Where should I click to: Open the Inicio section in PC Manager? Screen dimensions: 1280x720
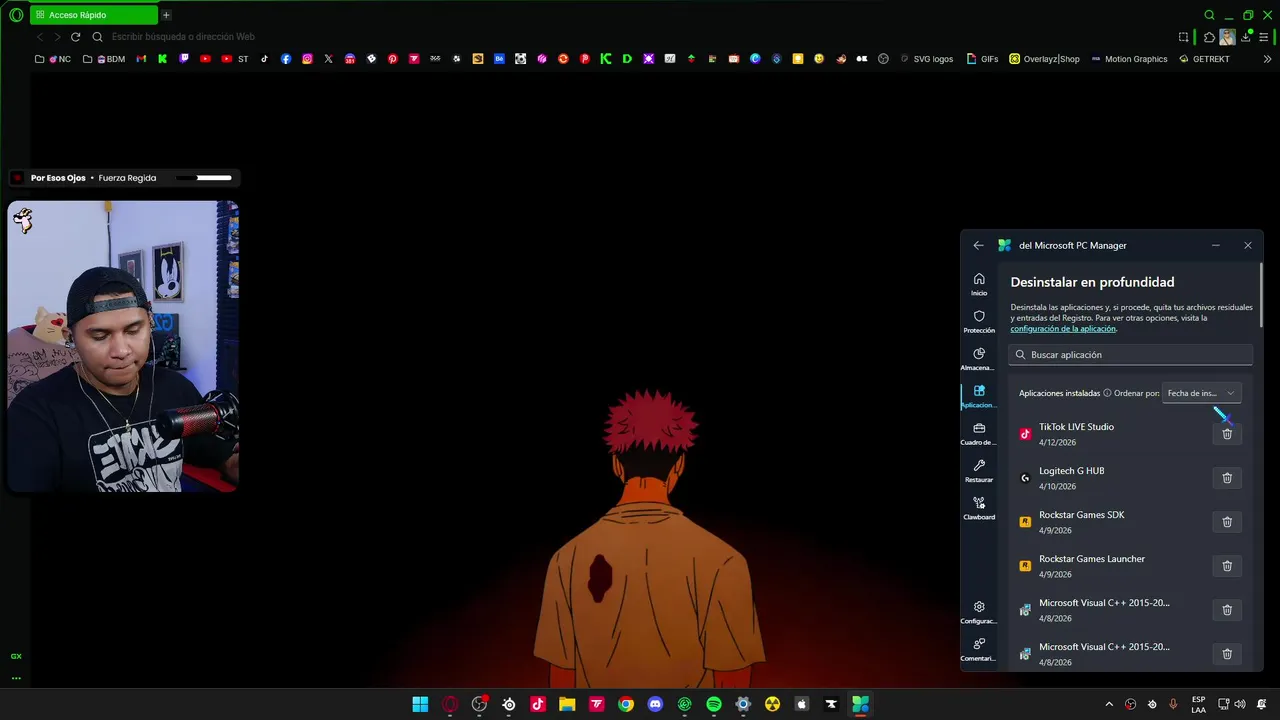pyautogui.click(x=979, y=284)
